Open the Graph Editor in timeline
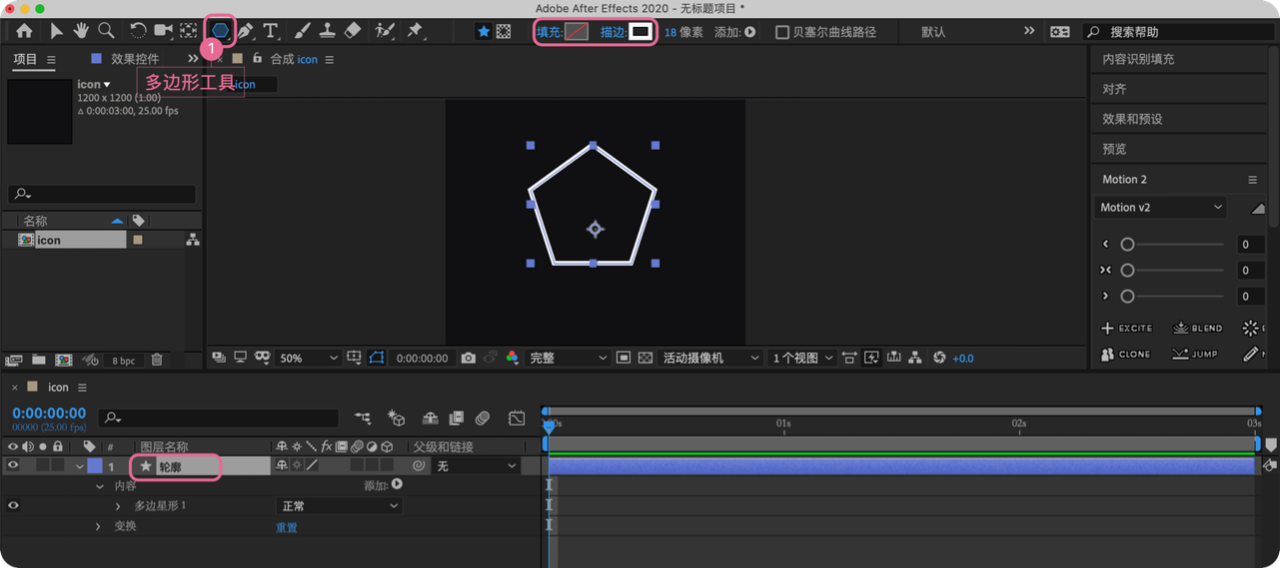Screen dimensions: 1280x568 pos(516,418)
